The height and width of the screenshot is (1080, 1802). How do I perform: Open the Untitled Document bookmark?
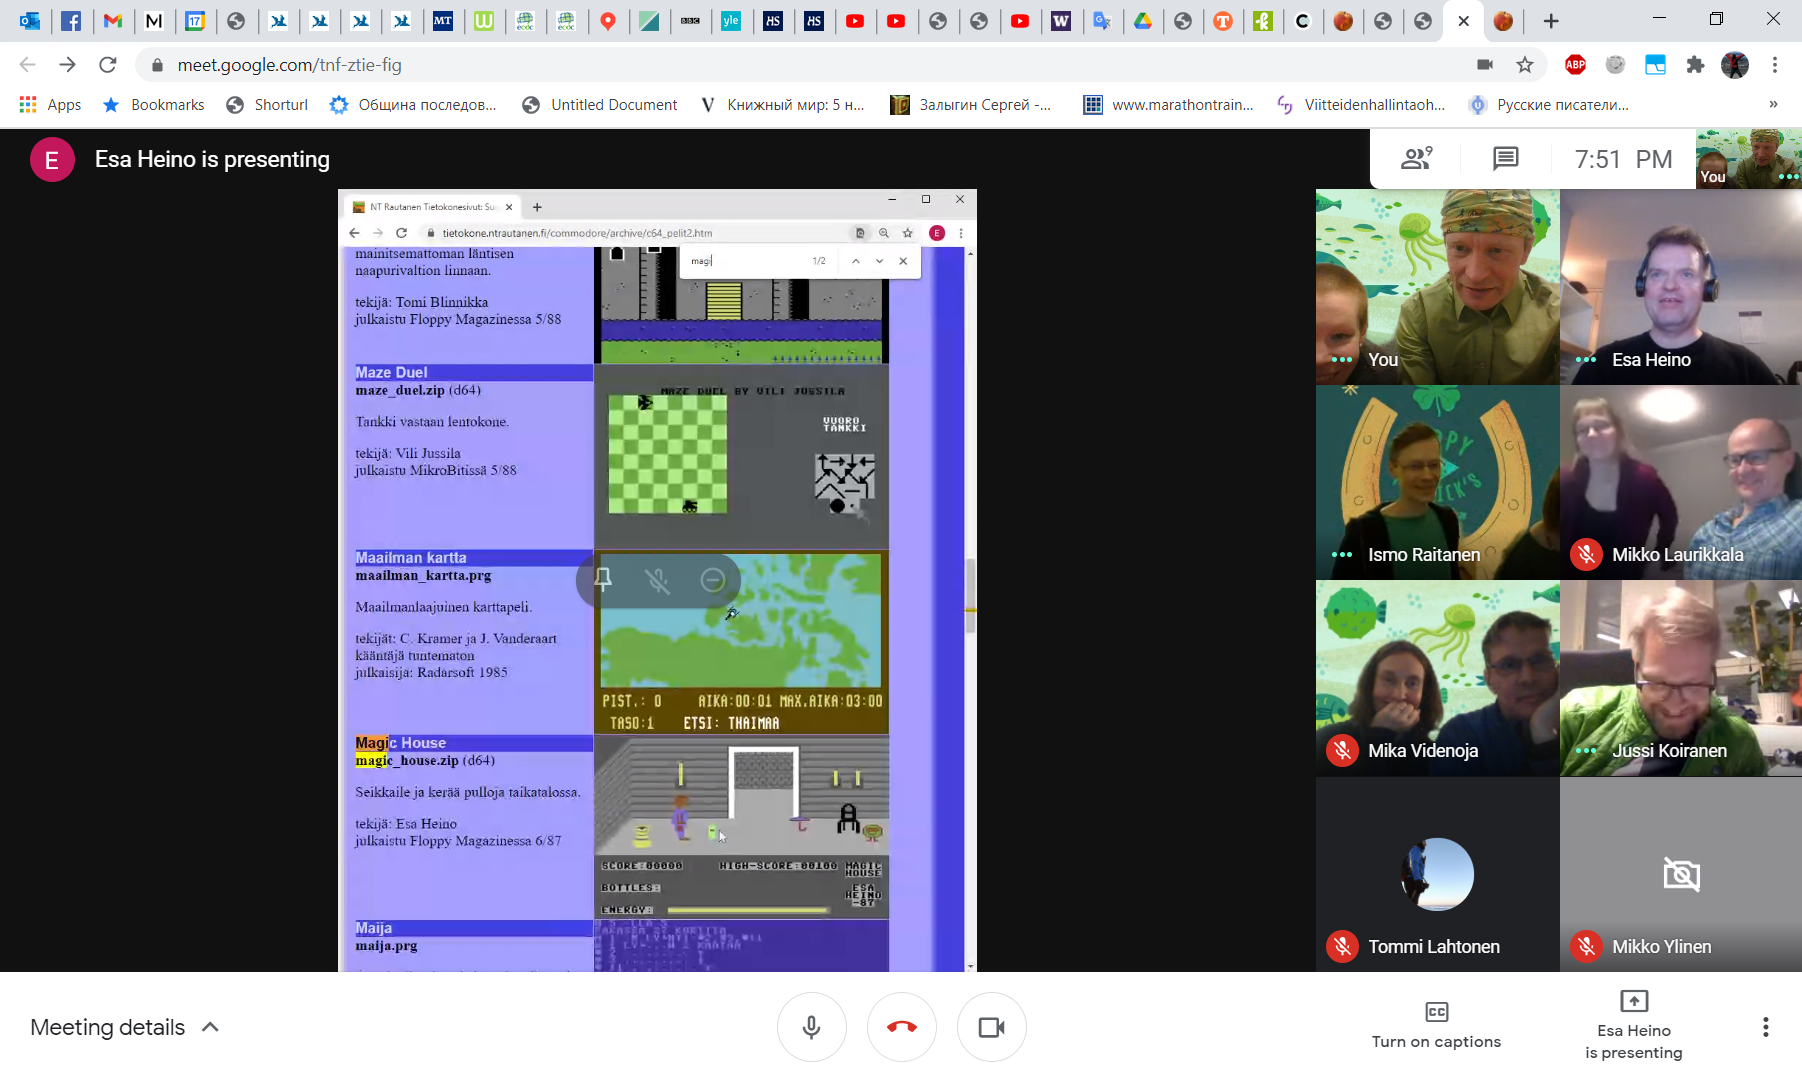pos(600,105)
